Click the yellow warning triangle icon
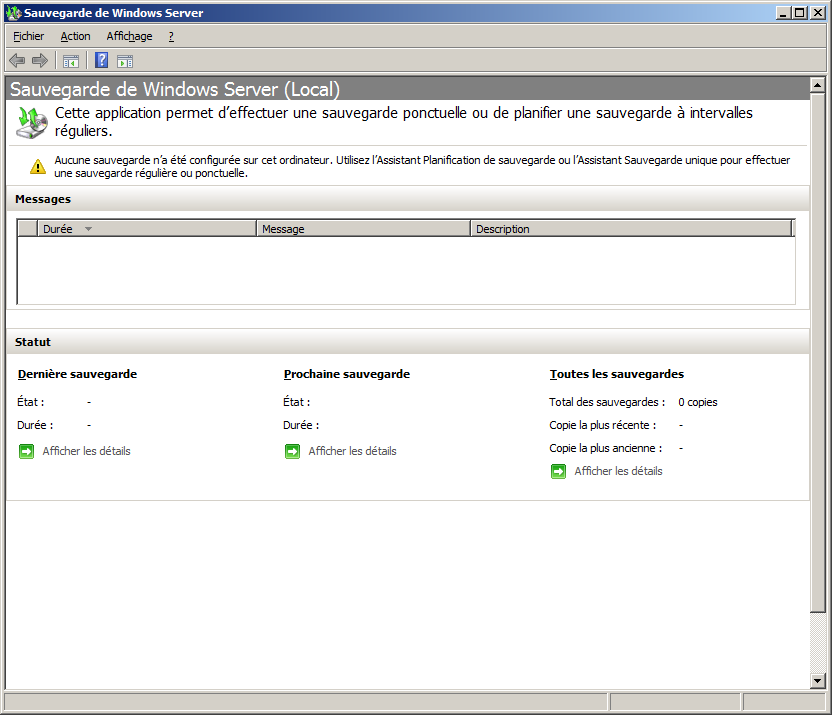The width and height of the screenshot is (832, 715). [x=37, y=167]
